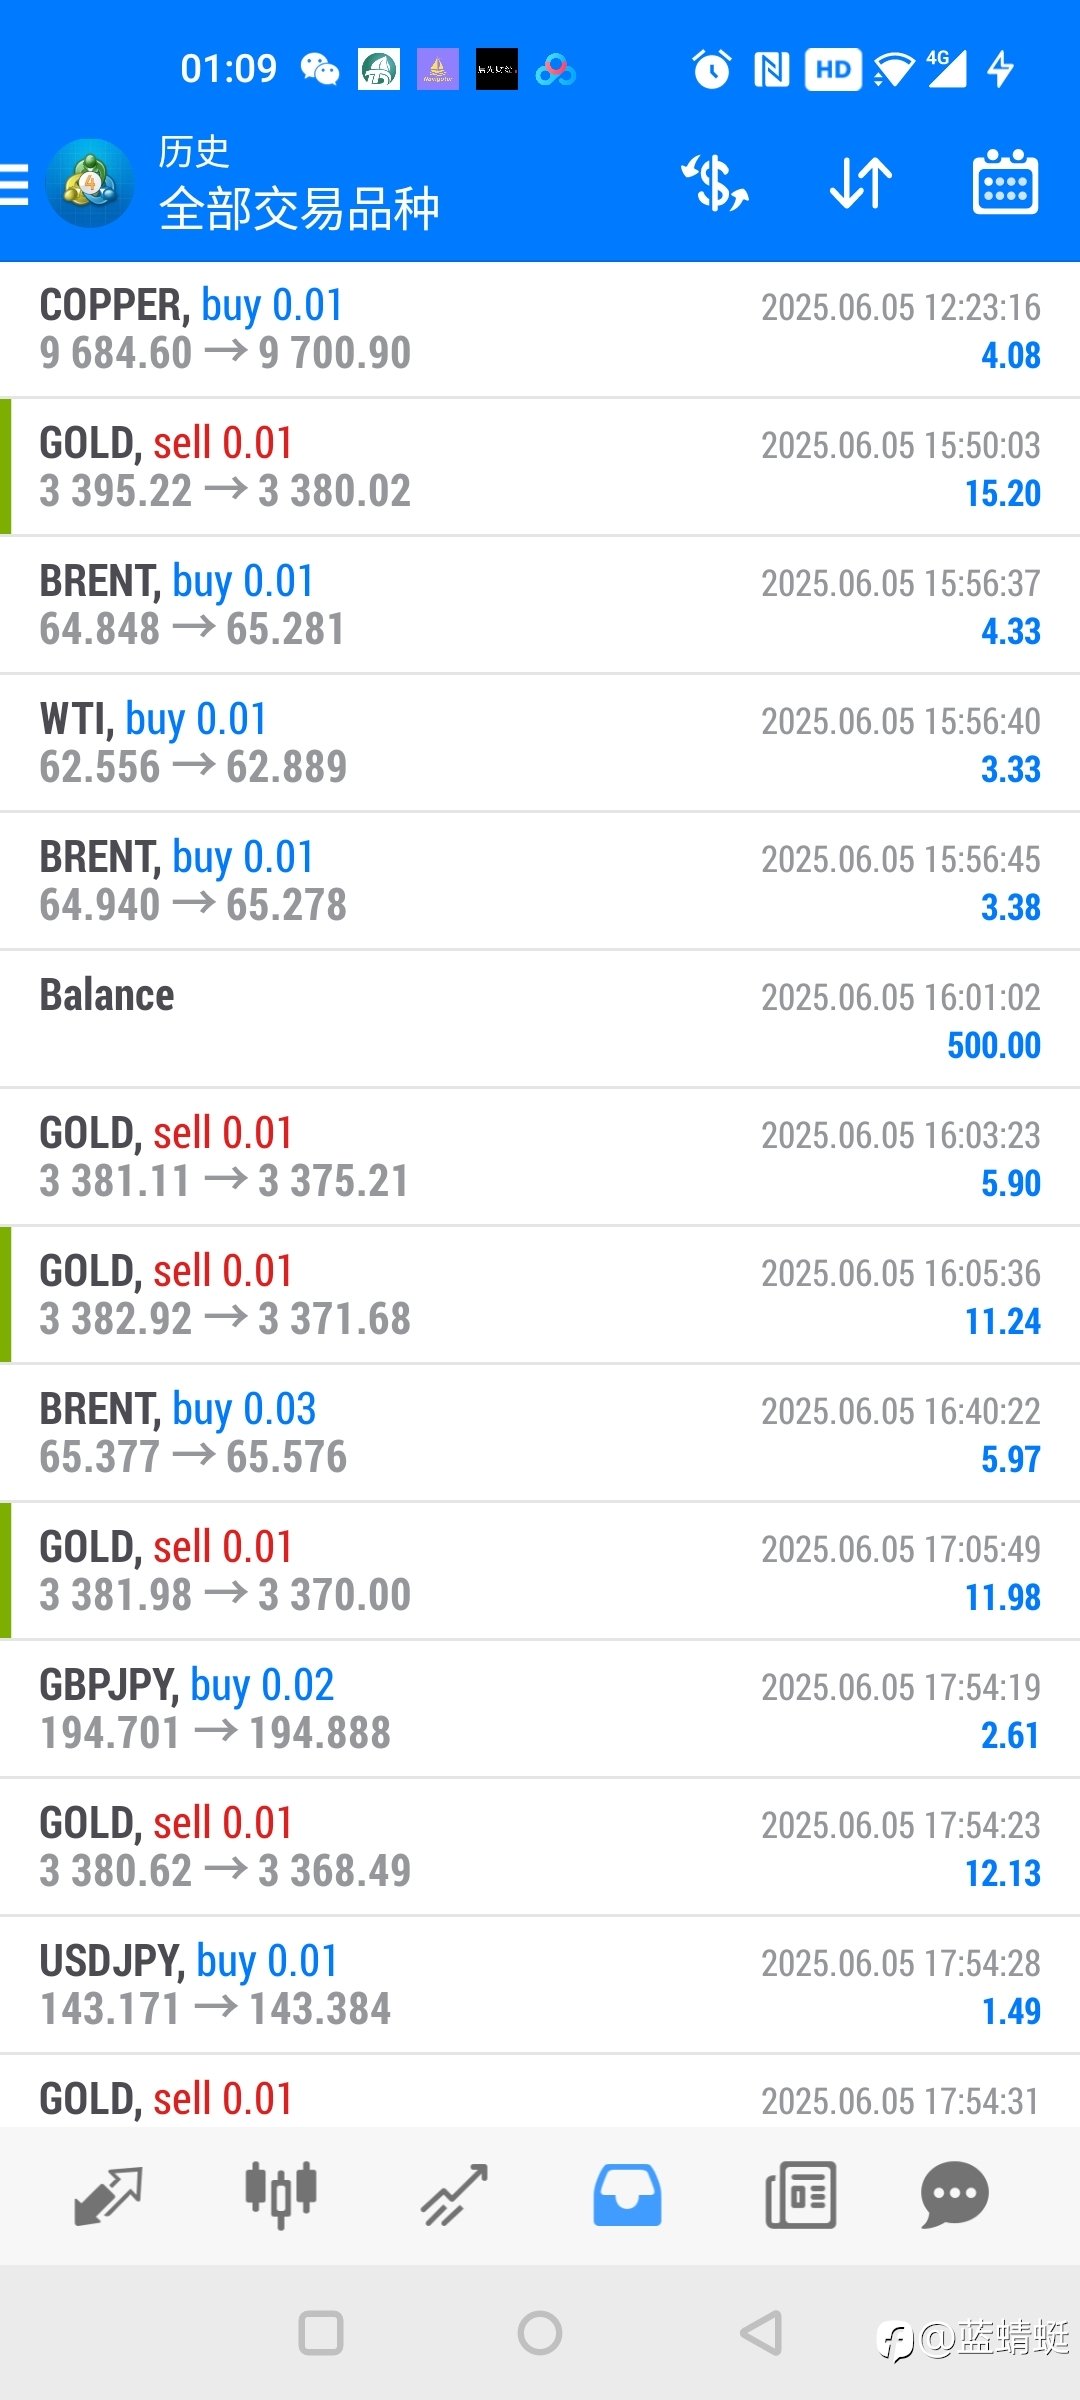
Task: Select the WTI buy 0.01 trade
Action: point(540,743)
